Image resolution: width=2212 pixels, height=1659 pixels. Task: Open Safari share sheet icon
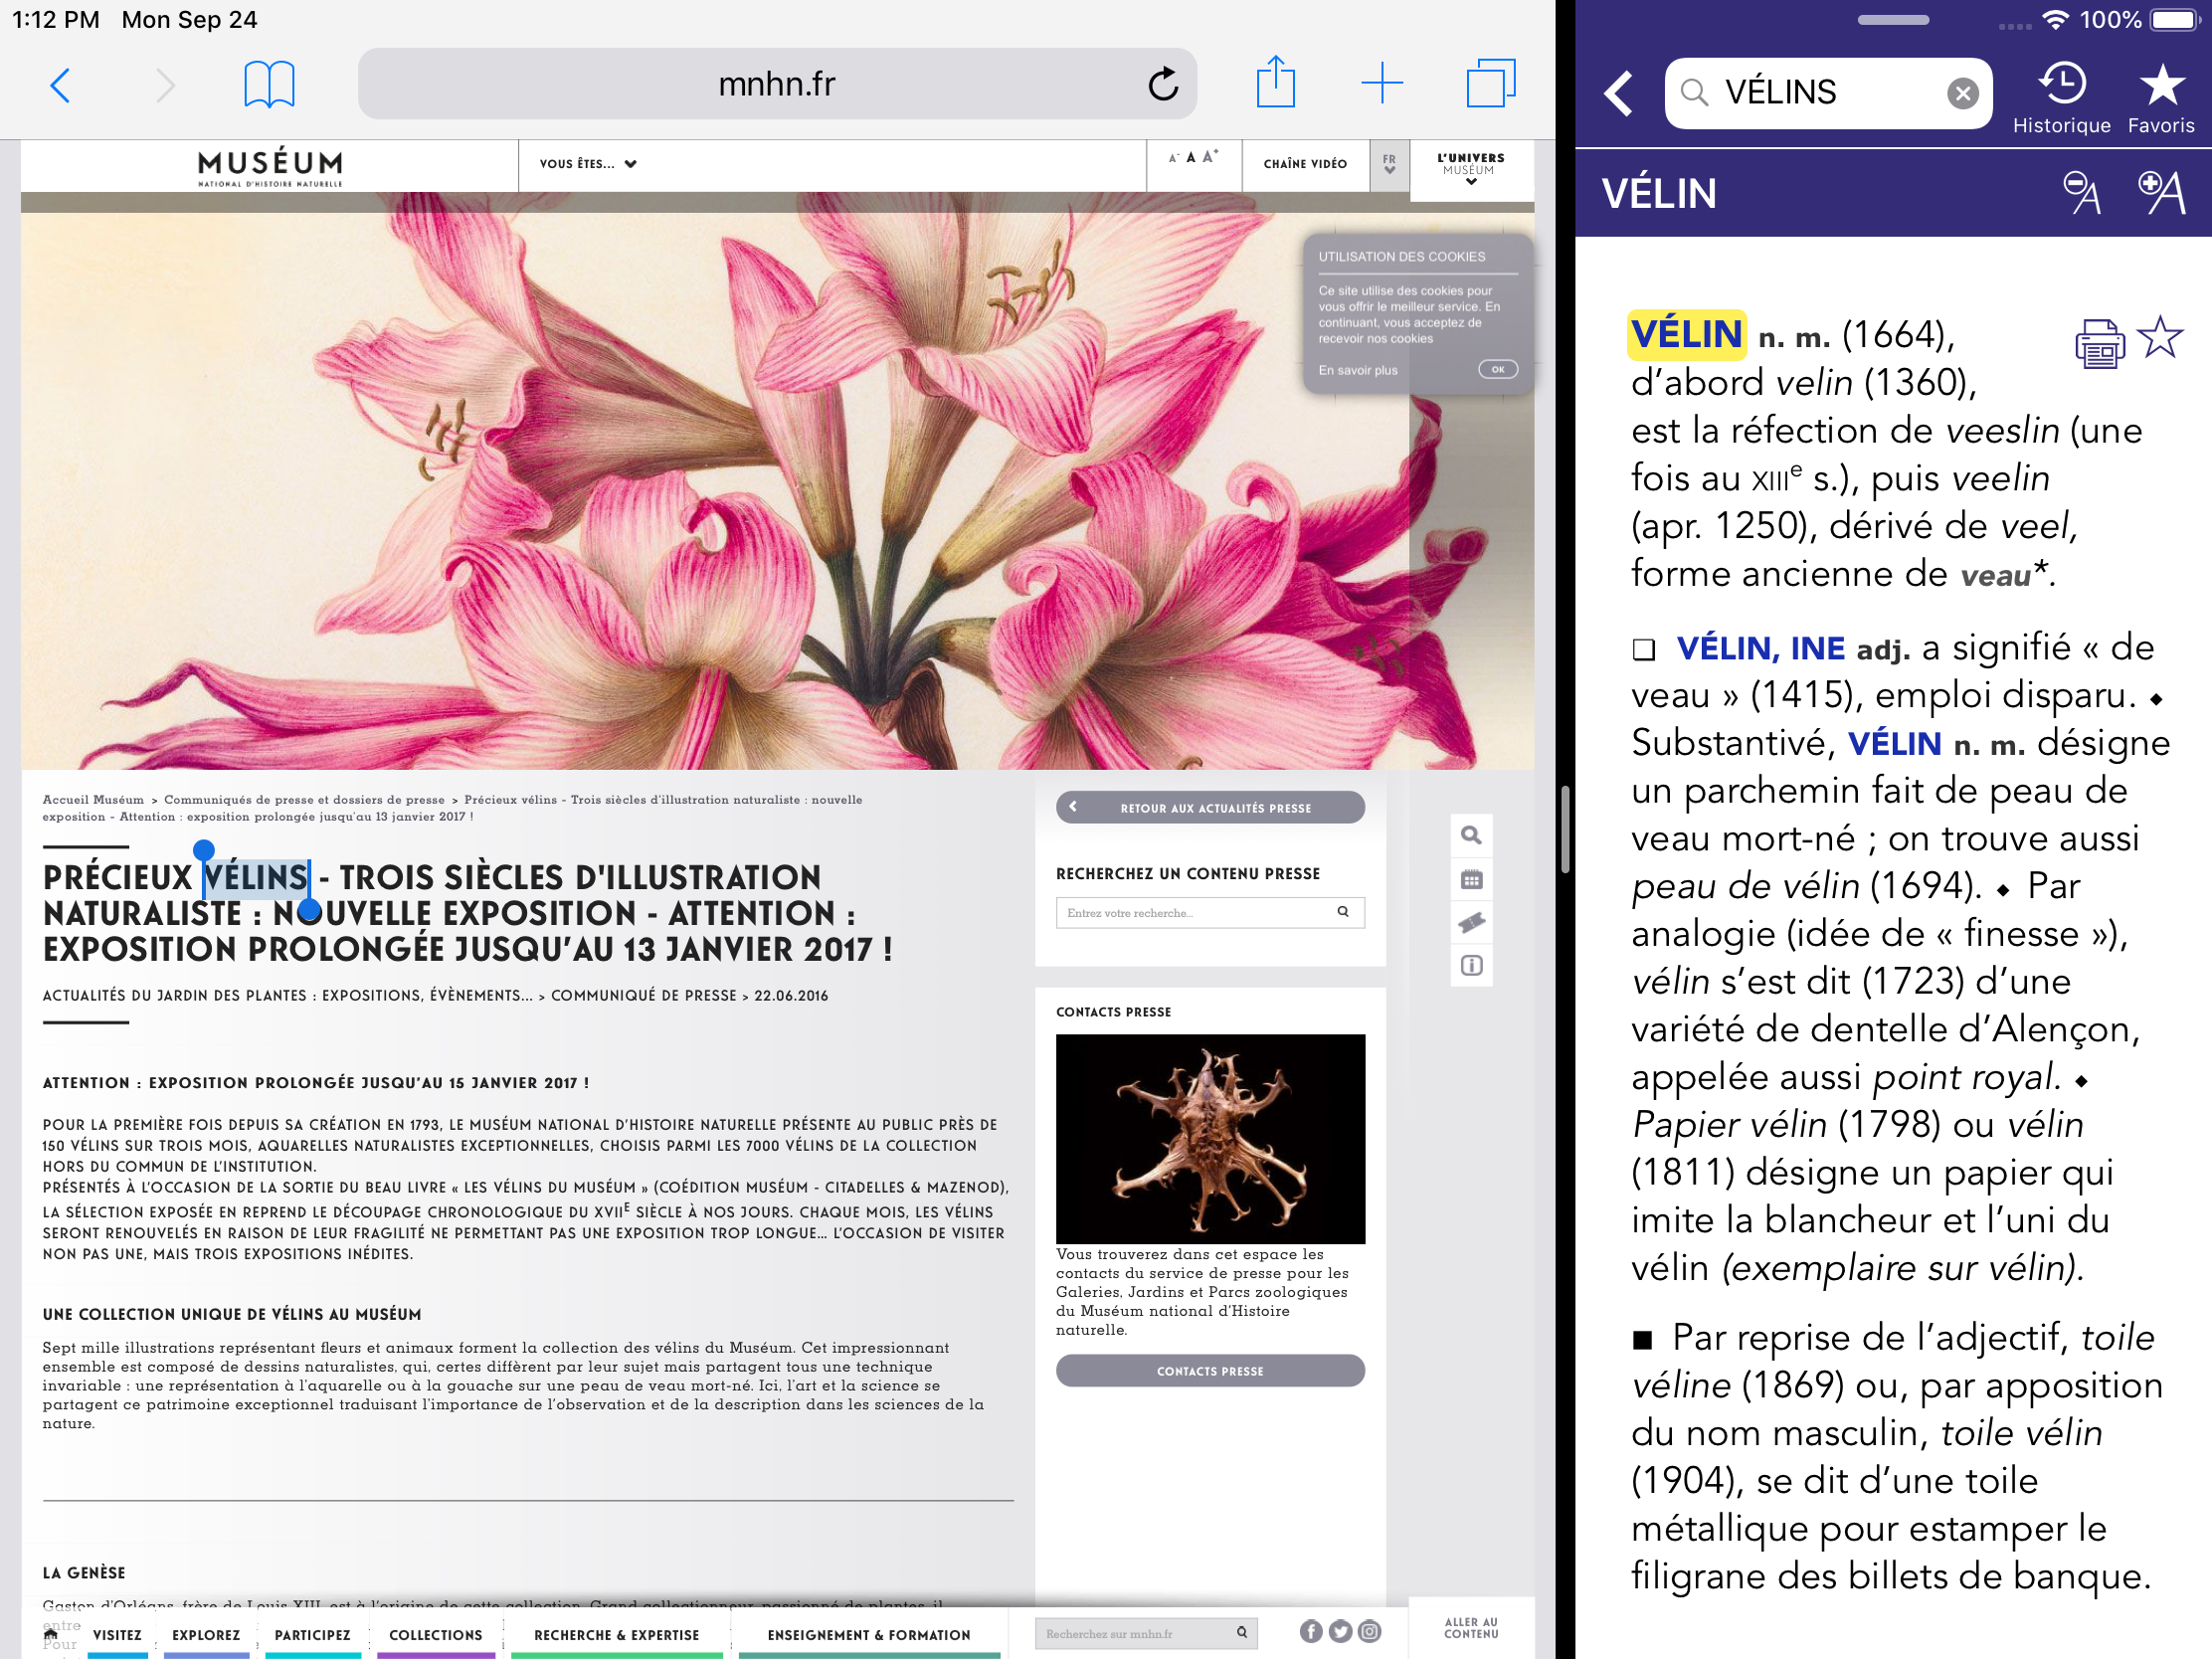click(1275, 82)
